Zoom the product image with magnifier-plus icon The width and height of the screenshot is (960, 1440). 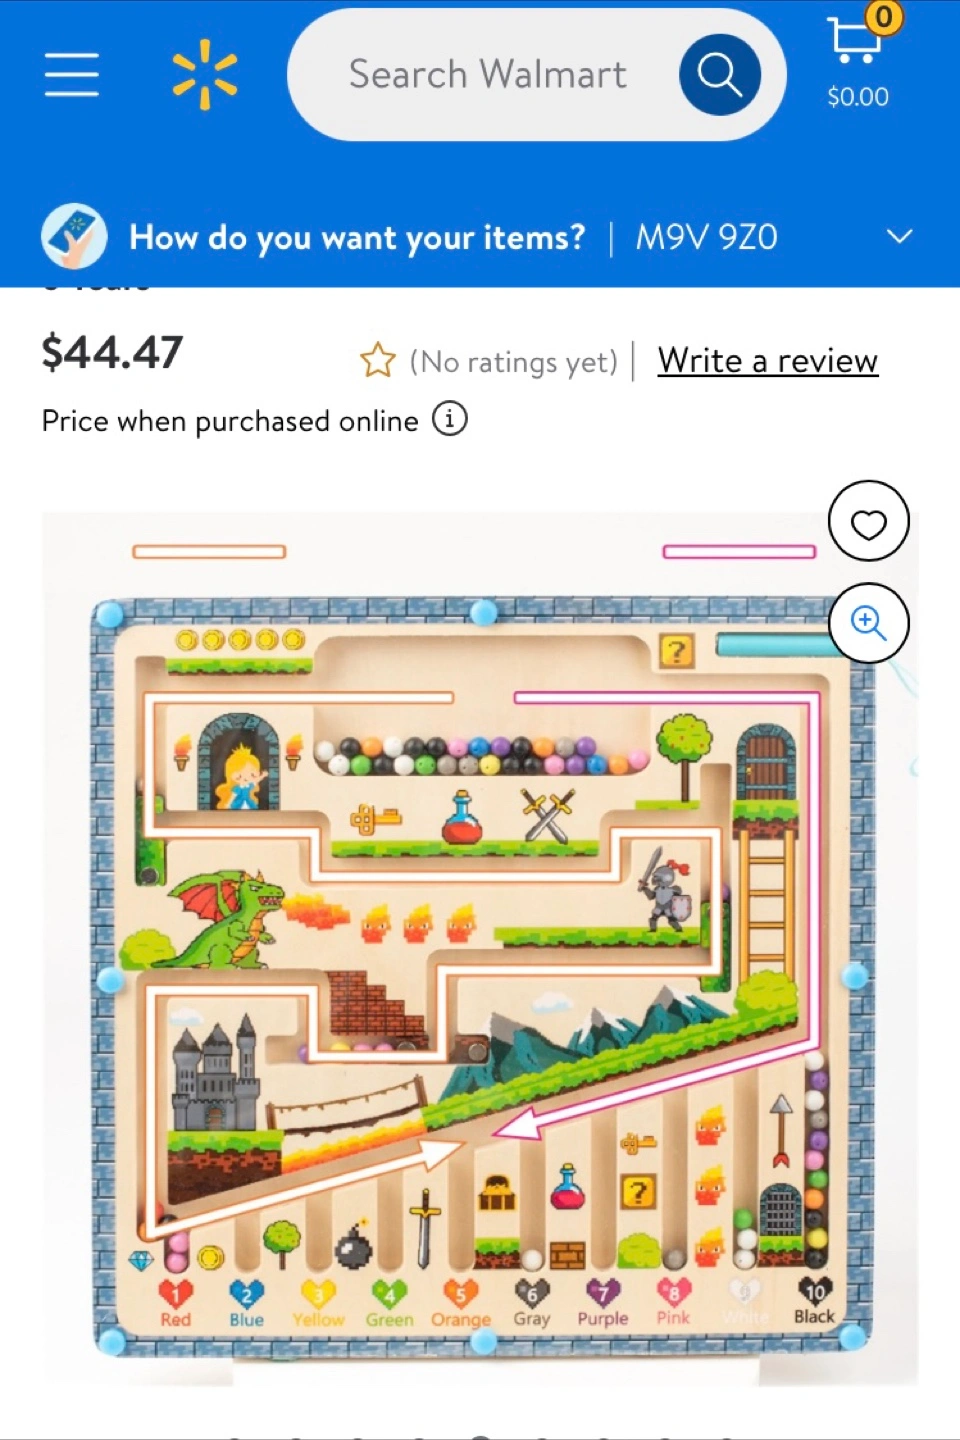(868, 622)
